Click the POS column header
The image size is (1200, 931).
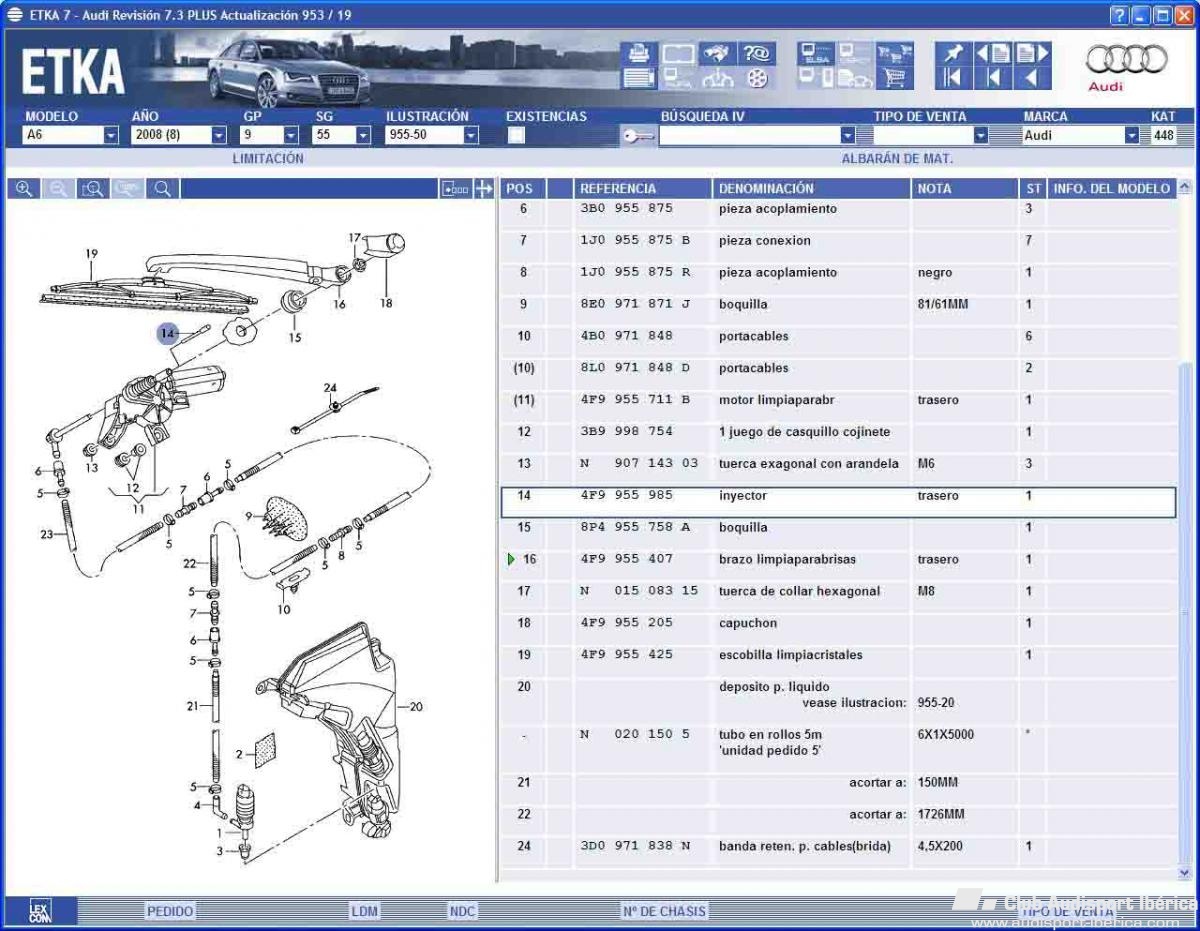523,188
